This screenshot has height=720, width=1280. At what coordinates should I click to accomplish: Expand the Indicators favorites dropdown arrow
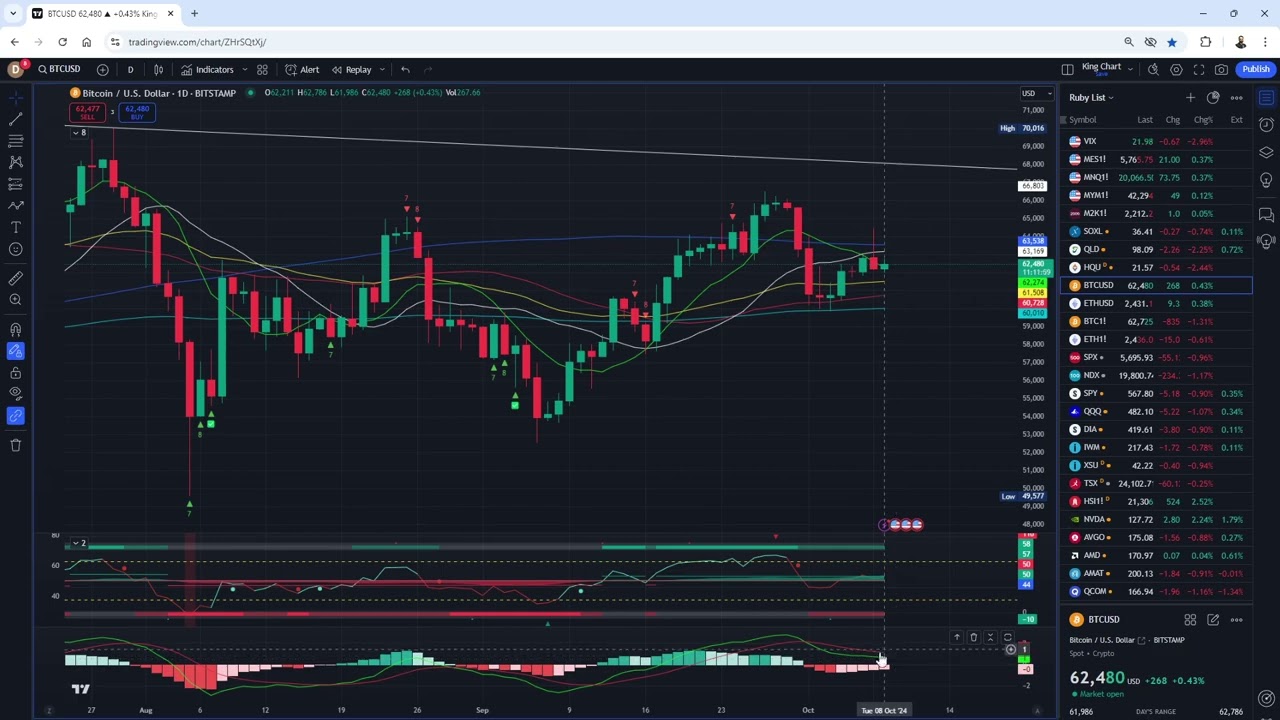244,69
